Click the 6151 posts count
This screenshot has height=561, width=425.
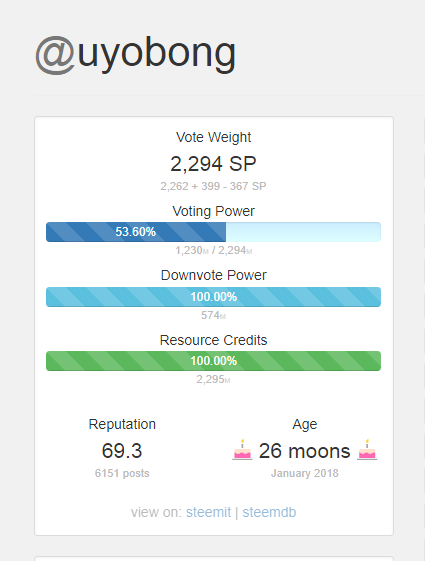coord(122,473)
